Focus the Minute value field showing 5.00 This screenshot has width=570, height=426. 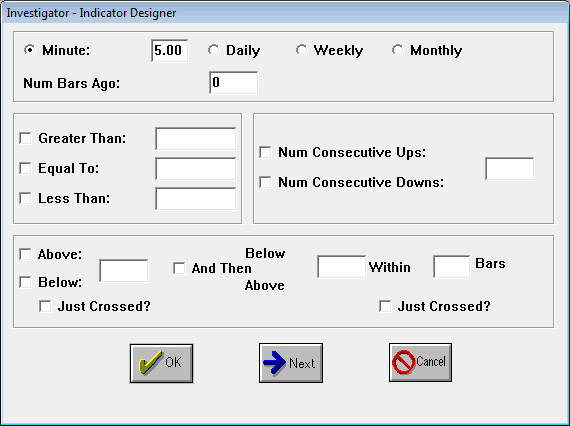(170, 51)
